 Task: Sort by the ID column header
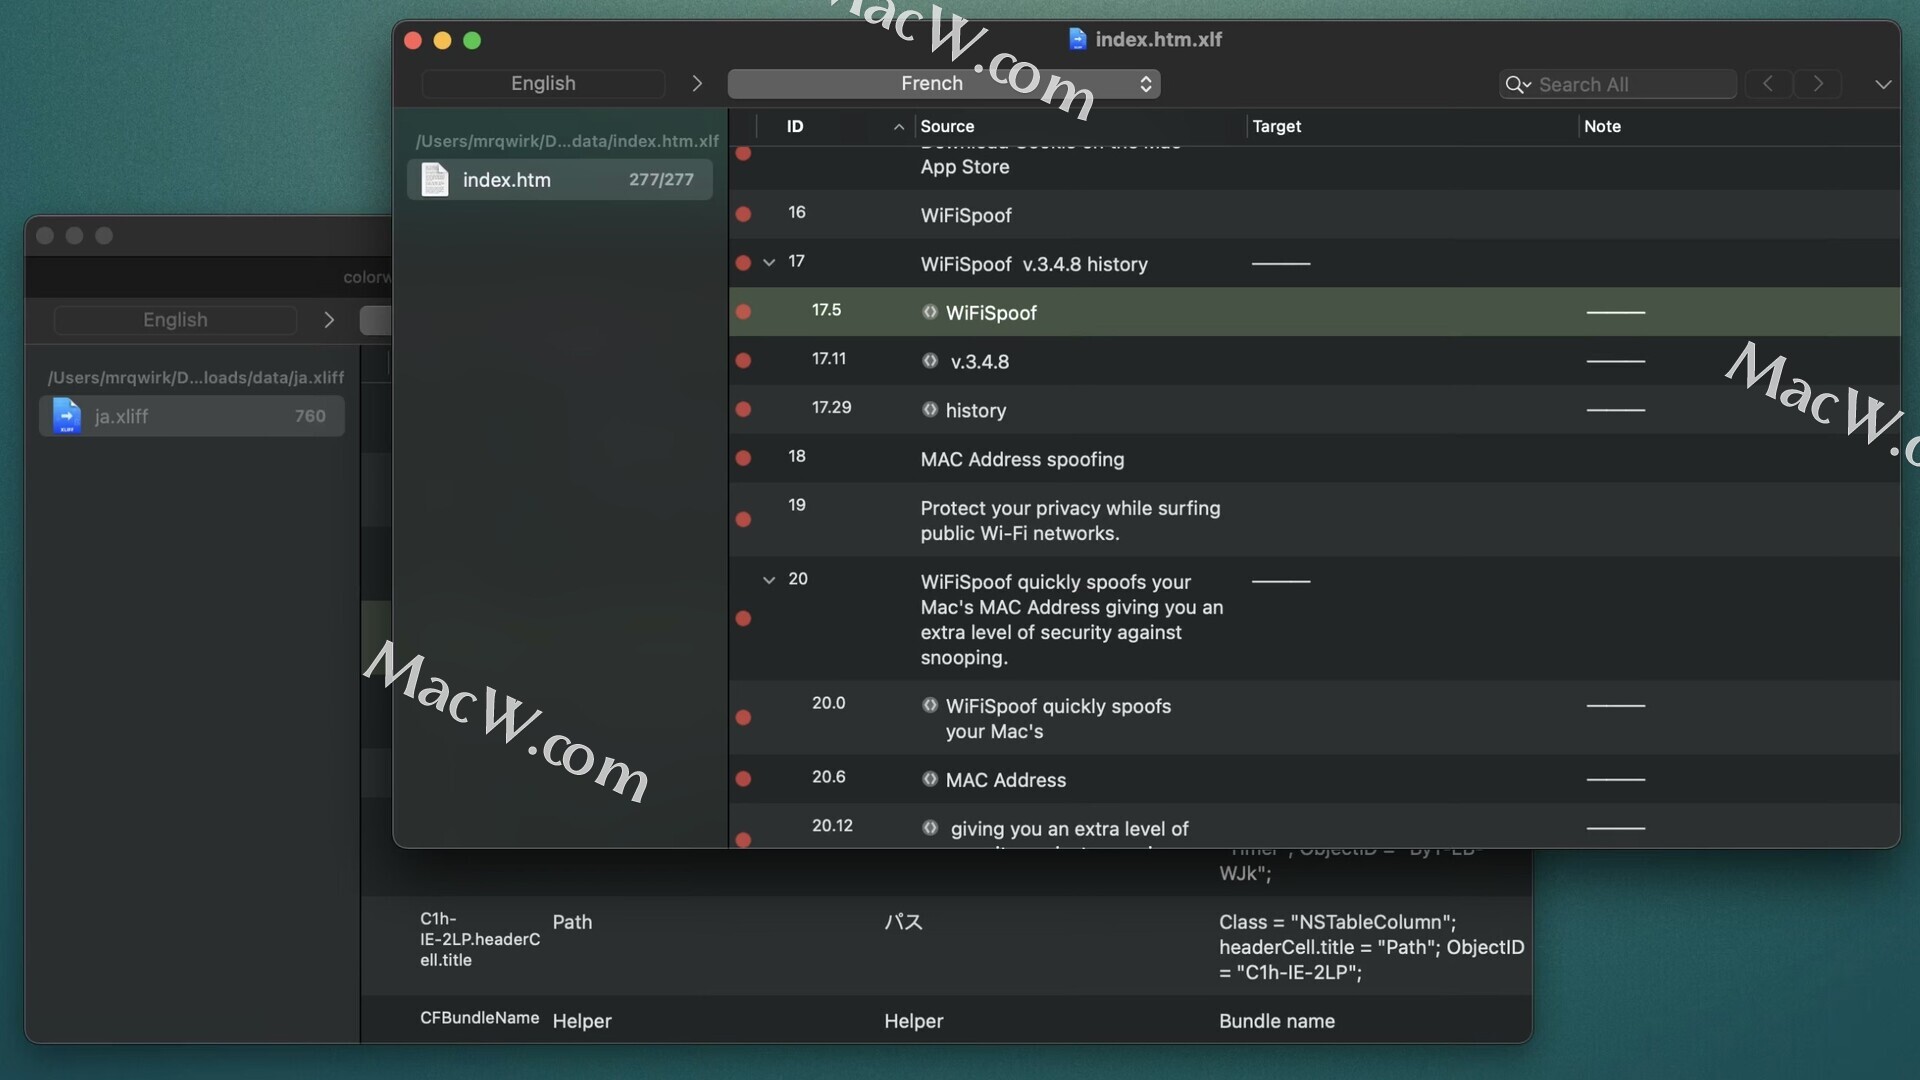(x=795, y=127)
